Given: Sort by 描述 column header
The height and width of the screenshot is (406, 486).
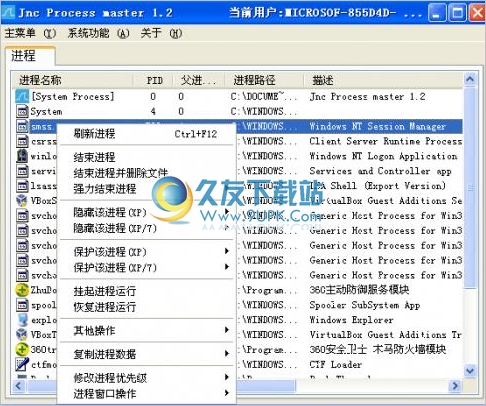Looking at the screenshot, I should point(383,80).
